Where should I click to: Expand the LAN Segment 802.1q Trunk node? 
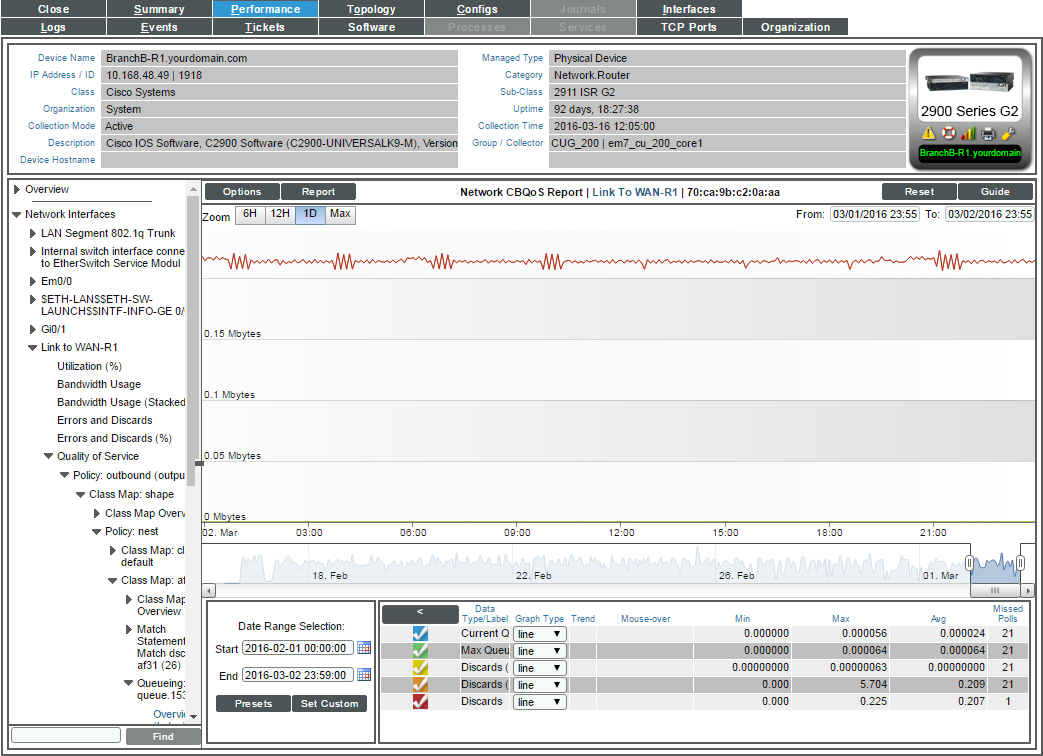(x=33, y=233)
